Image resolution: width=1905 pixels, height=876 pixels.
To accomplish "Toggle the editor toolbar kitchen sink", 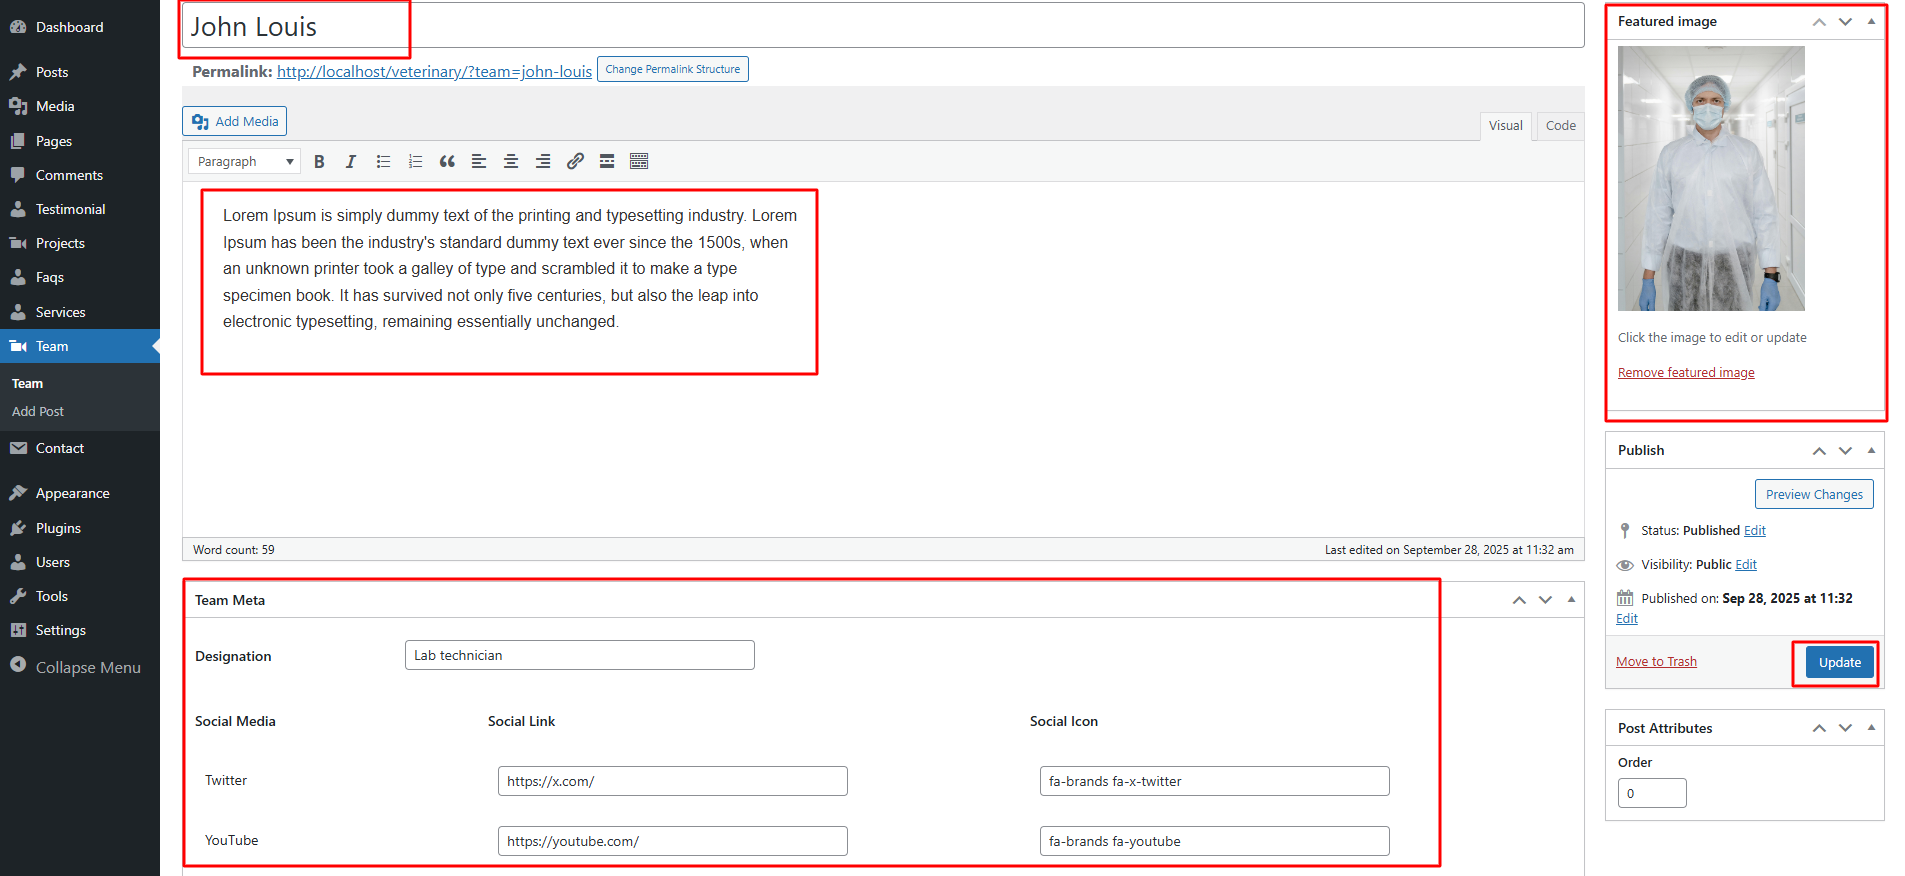I will [x=639, y=162].
